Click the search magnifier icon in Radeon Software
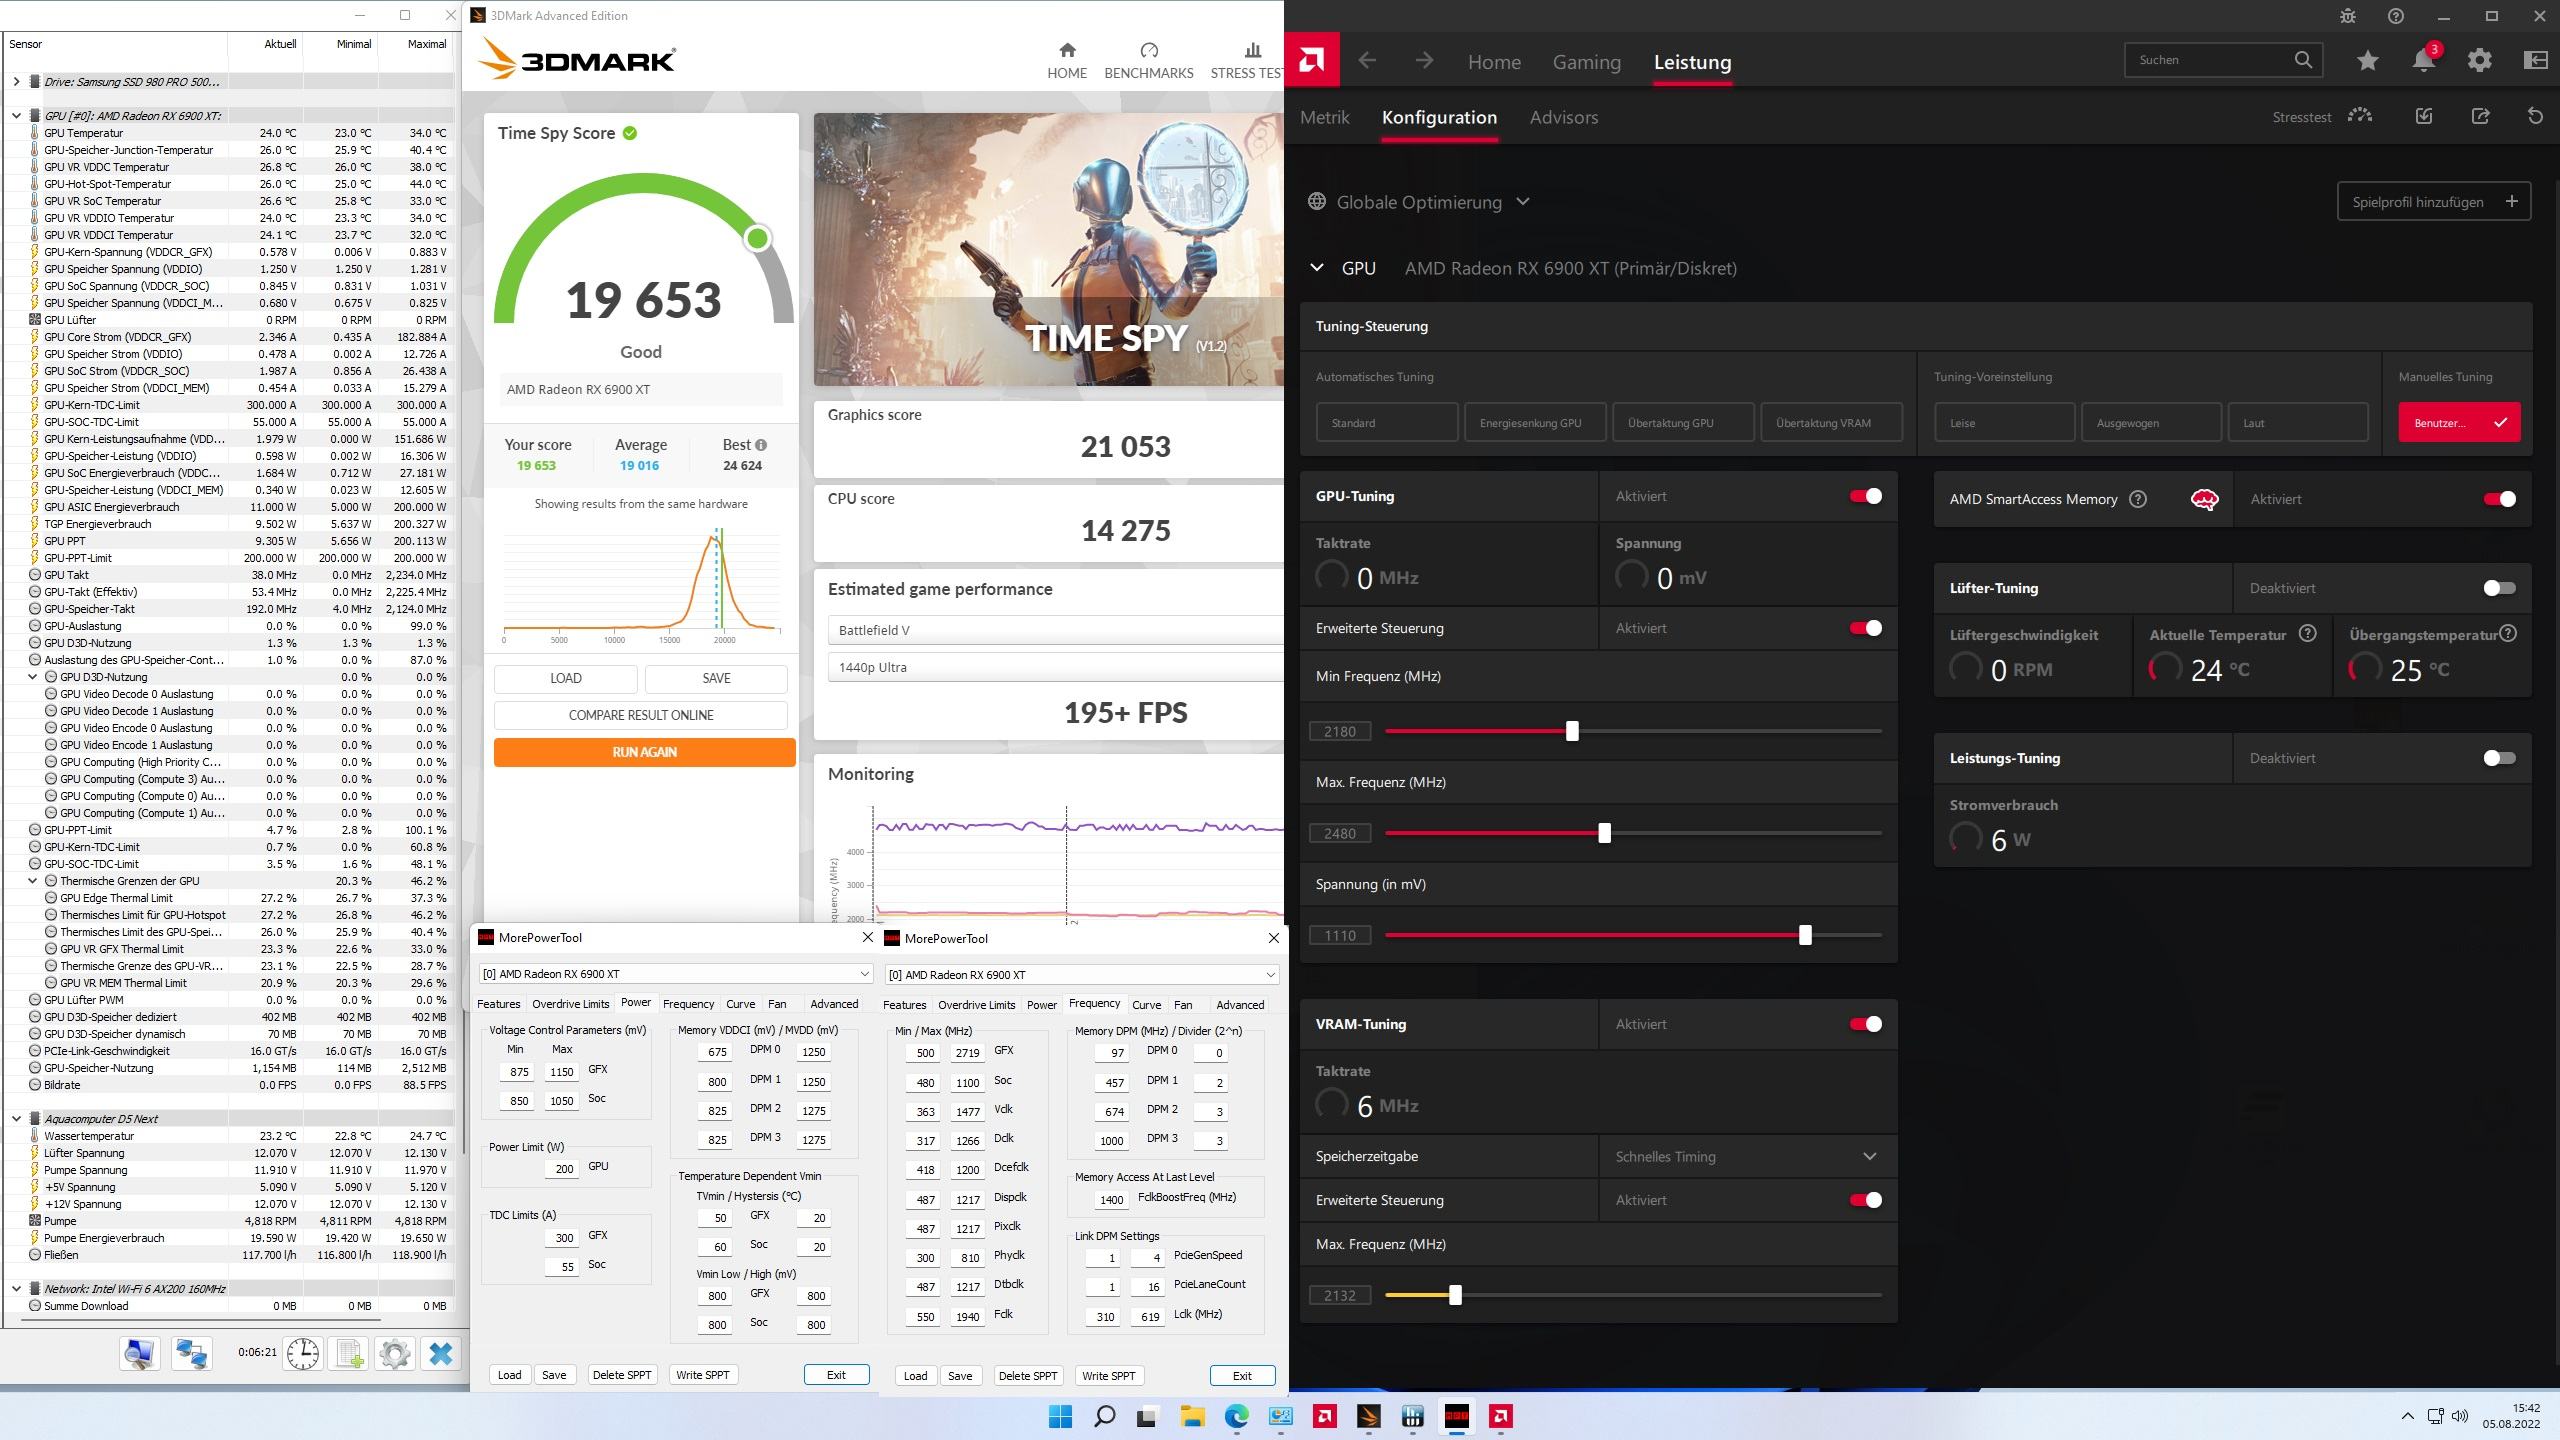This screenshot has height=1440, width=2560. 2303,60
